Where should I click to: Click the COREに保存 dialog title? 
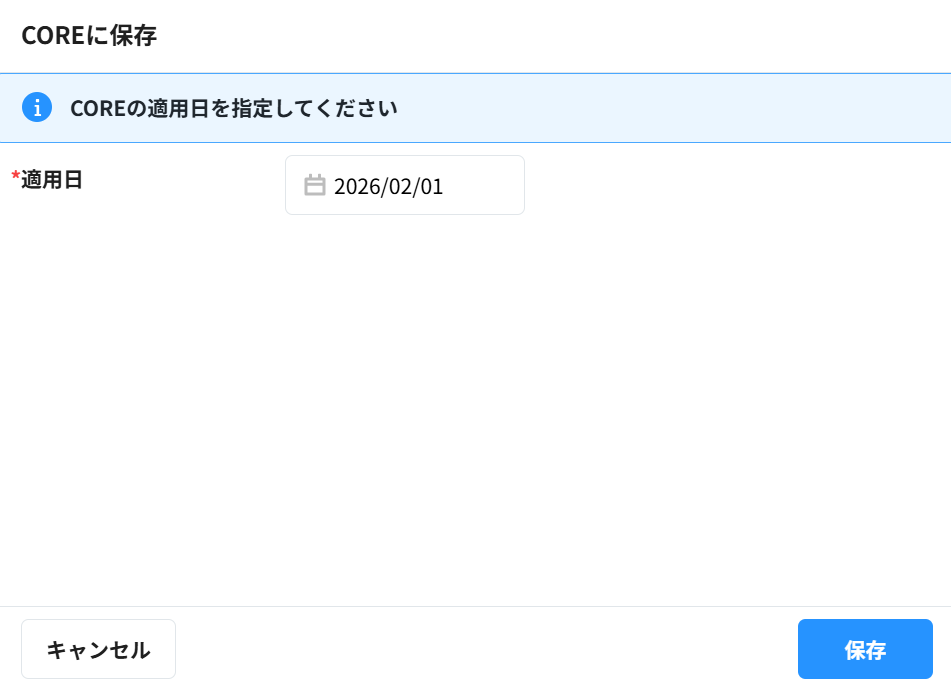tap(89, 36)
